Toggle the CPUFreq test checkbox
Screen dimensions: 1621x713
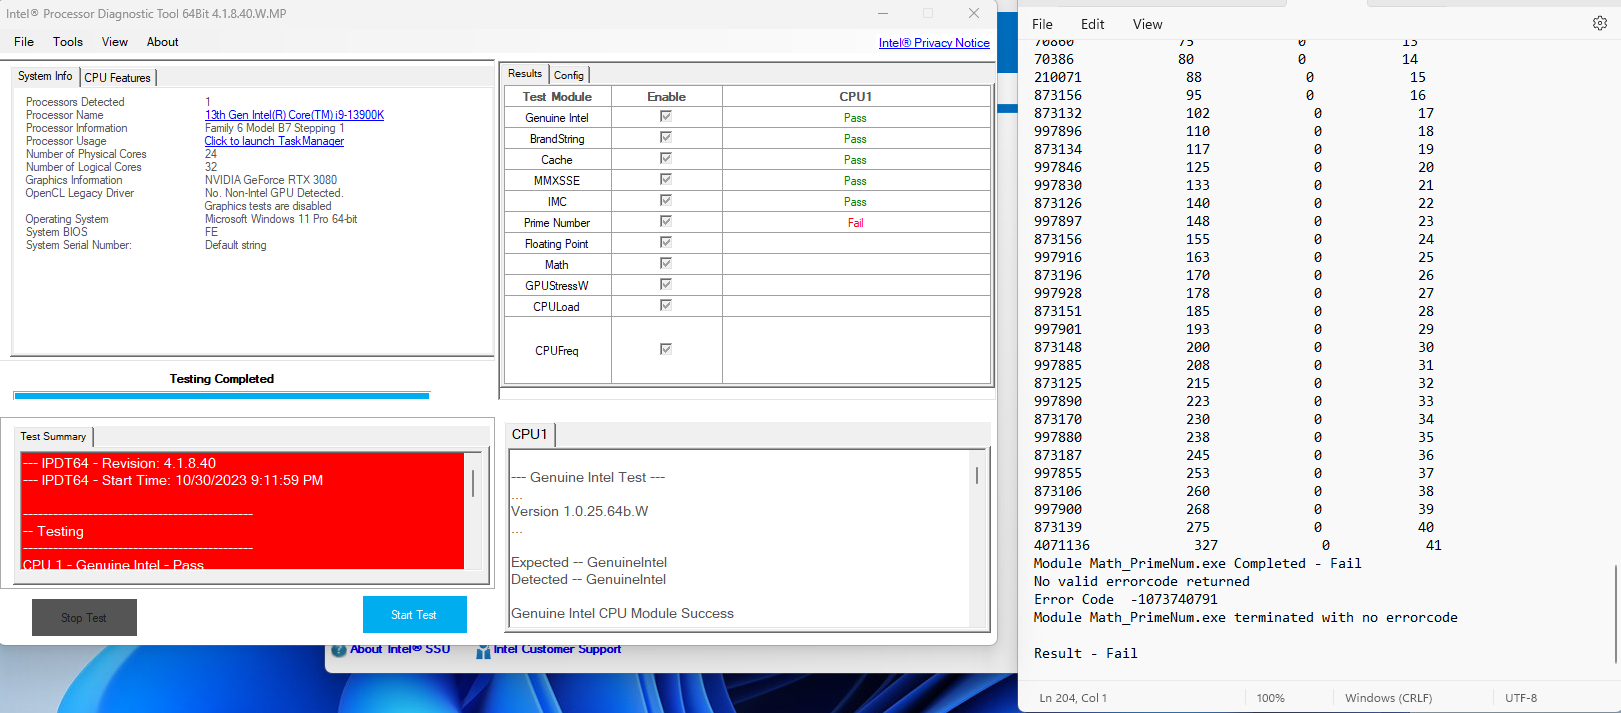(x=666, y=349)
